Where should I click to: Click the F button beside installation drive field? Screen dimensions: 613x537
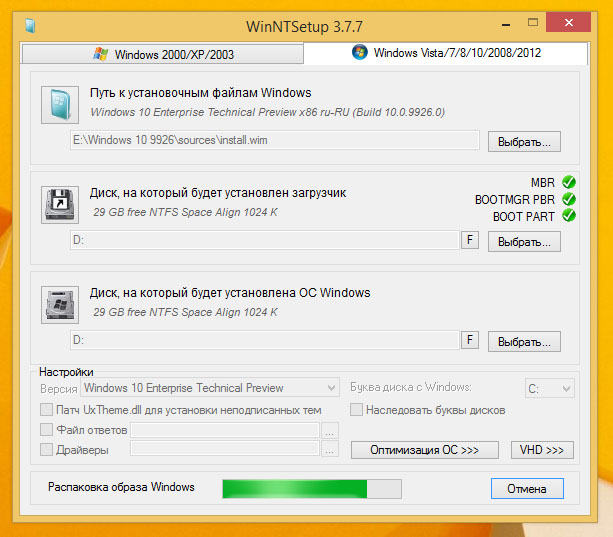tap(470, 340)
